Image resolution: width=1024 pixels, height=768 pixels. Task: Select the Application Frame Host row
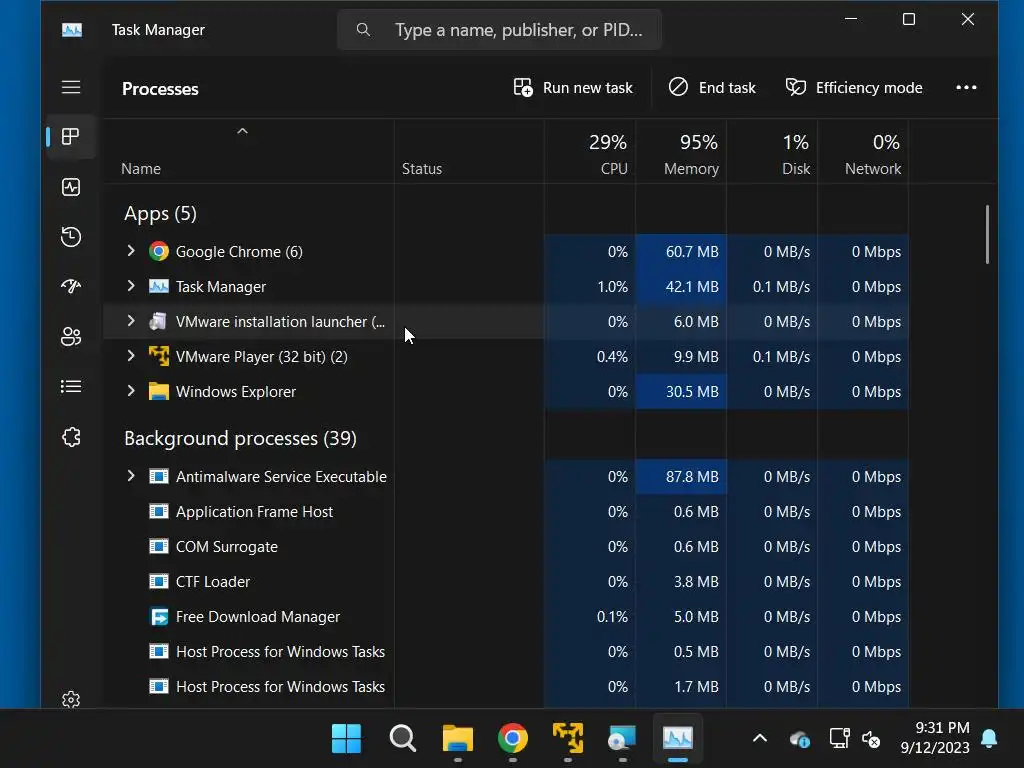coord(505,512)
